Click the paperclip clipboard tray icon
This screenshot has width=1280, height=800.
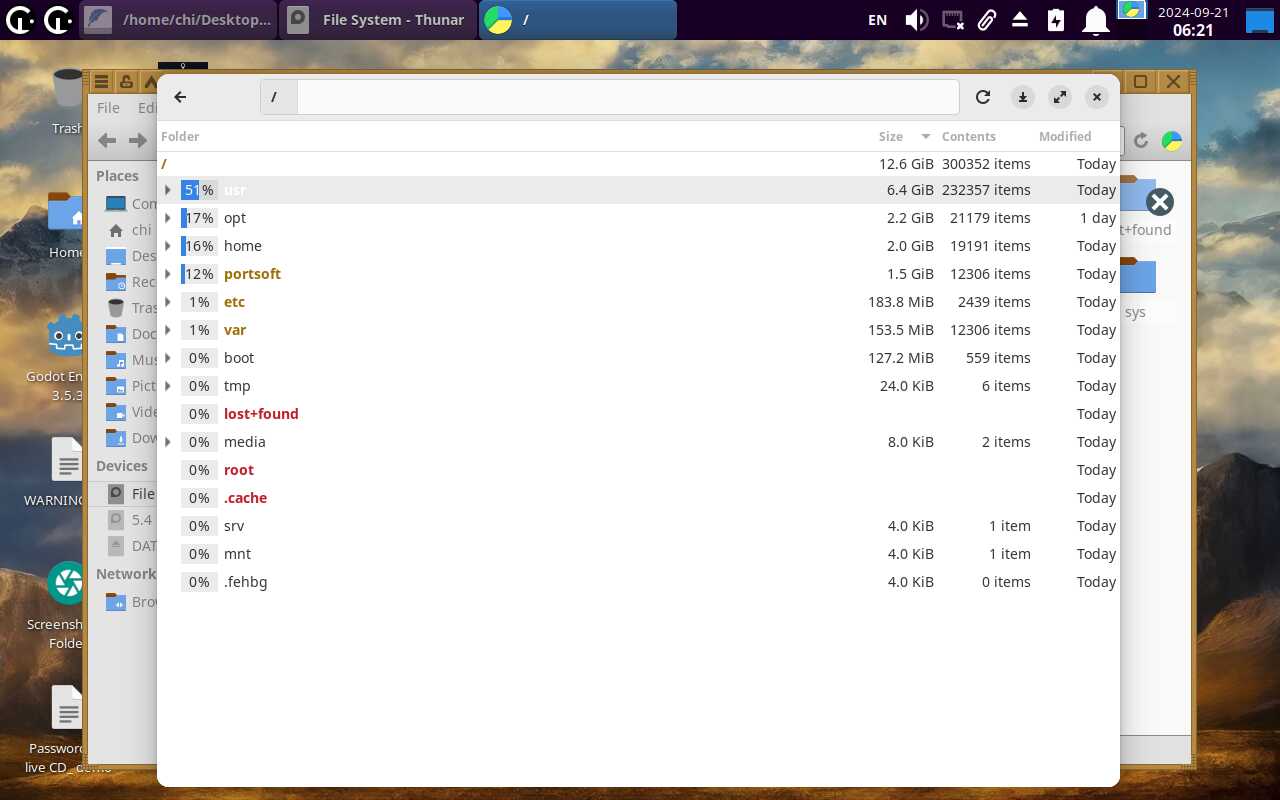[x=986, y=20]
